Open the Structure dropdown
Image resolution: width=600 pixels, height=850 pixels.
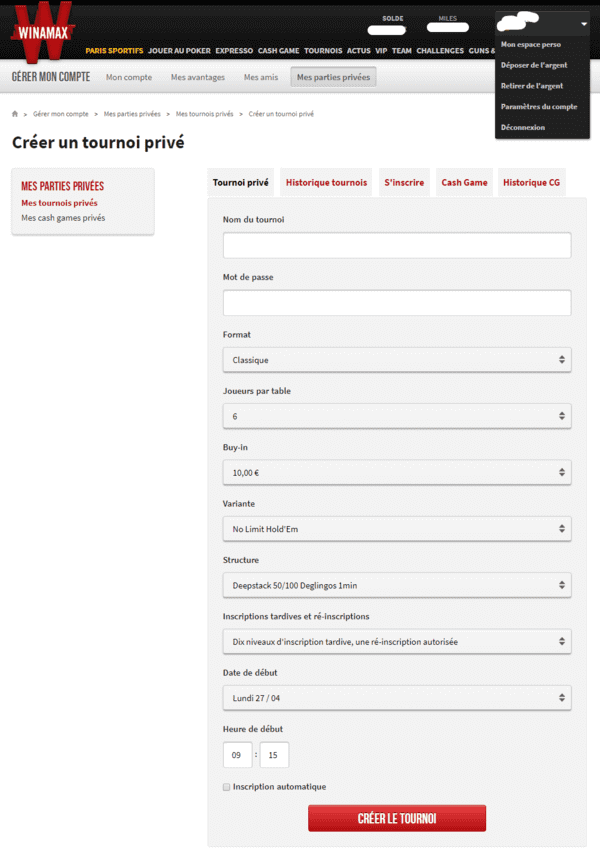[x=397, y=585]
